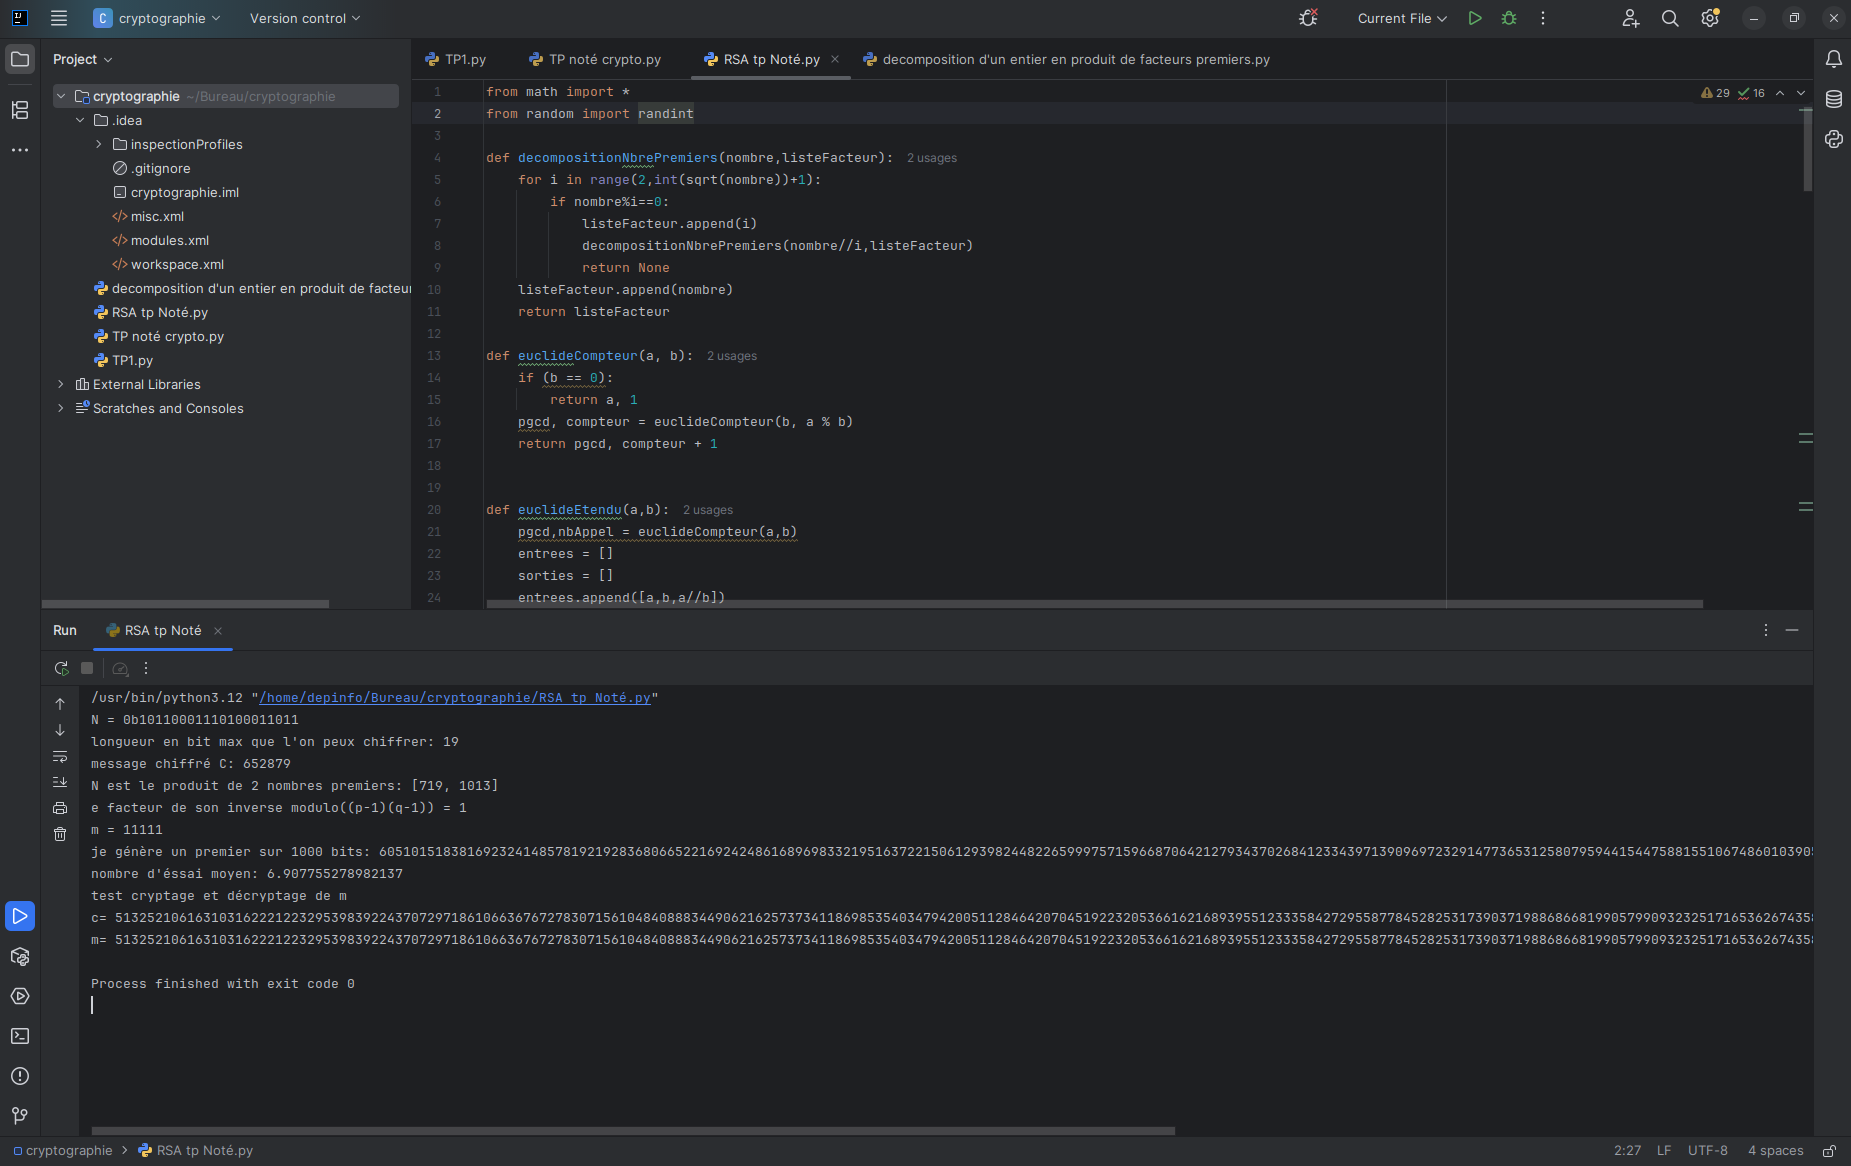Open the Terminal tool window
1851x1166 pixels.
[x=20, y=1036]
